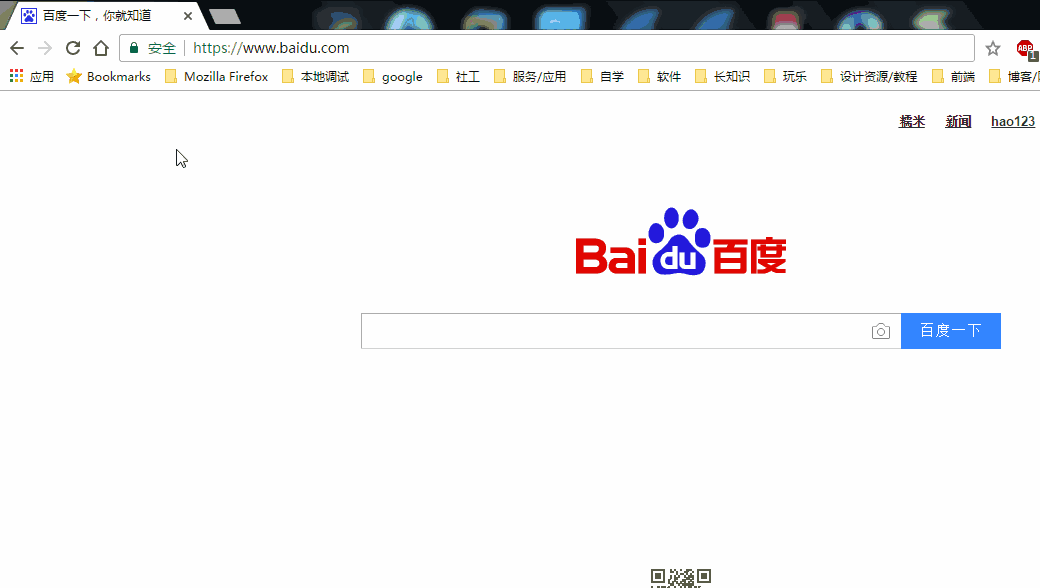The image size is (1040, 588).
Task: Open the Mozilla Firefox bookmark folder
Action: coord(217,76)
